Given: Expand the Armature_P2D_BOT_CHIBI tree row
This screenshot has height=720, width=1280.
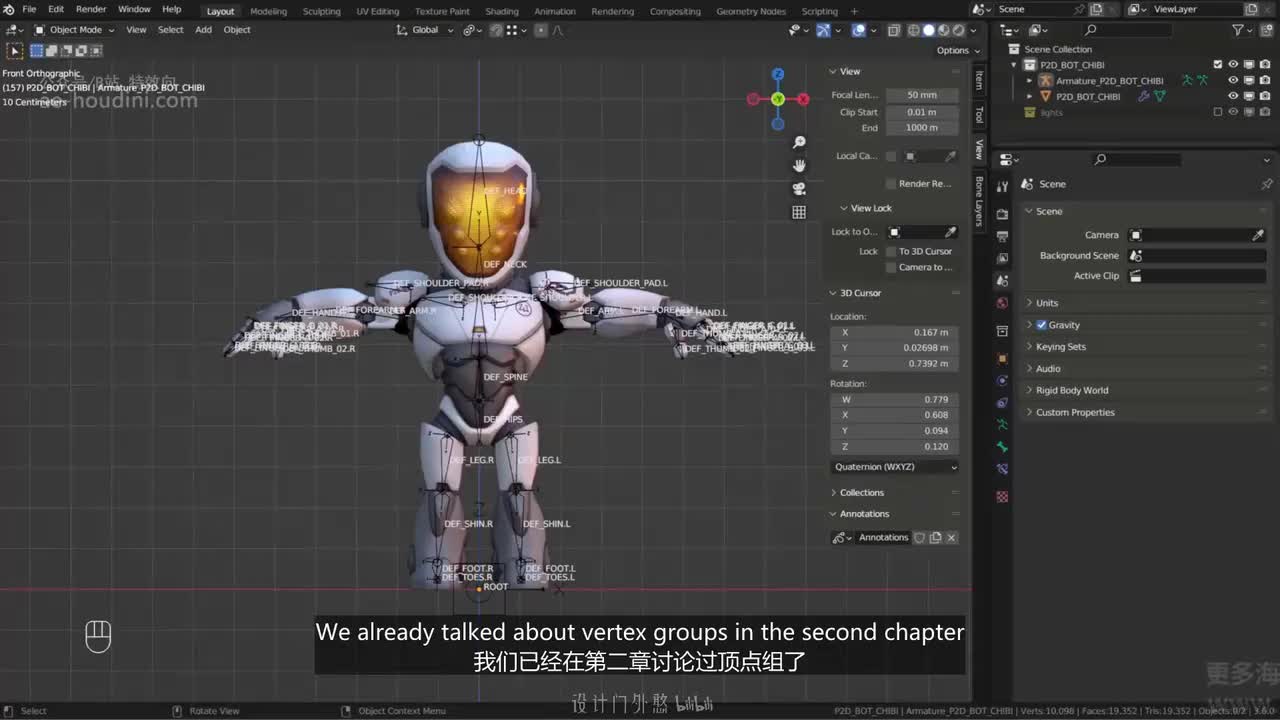Looking at the screenshot, I should [1029, 80].
